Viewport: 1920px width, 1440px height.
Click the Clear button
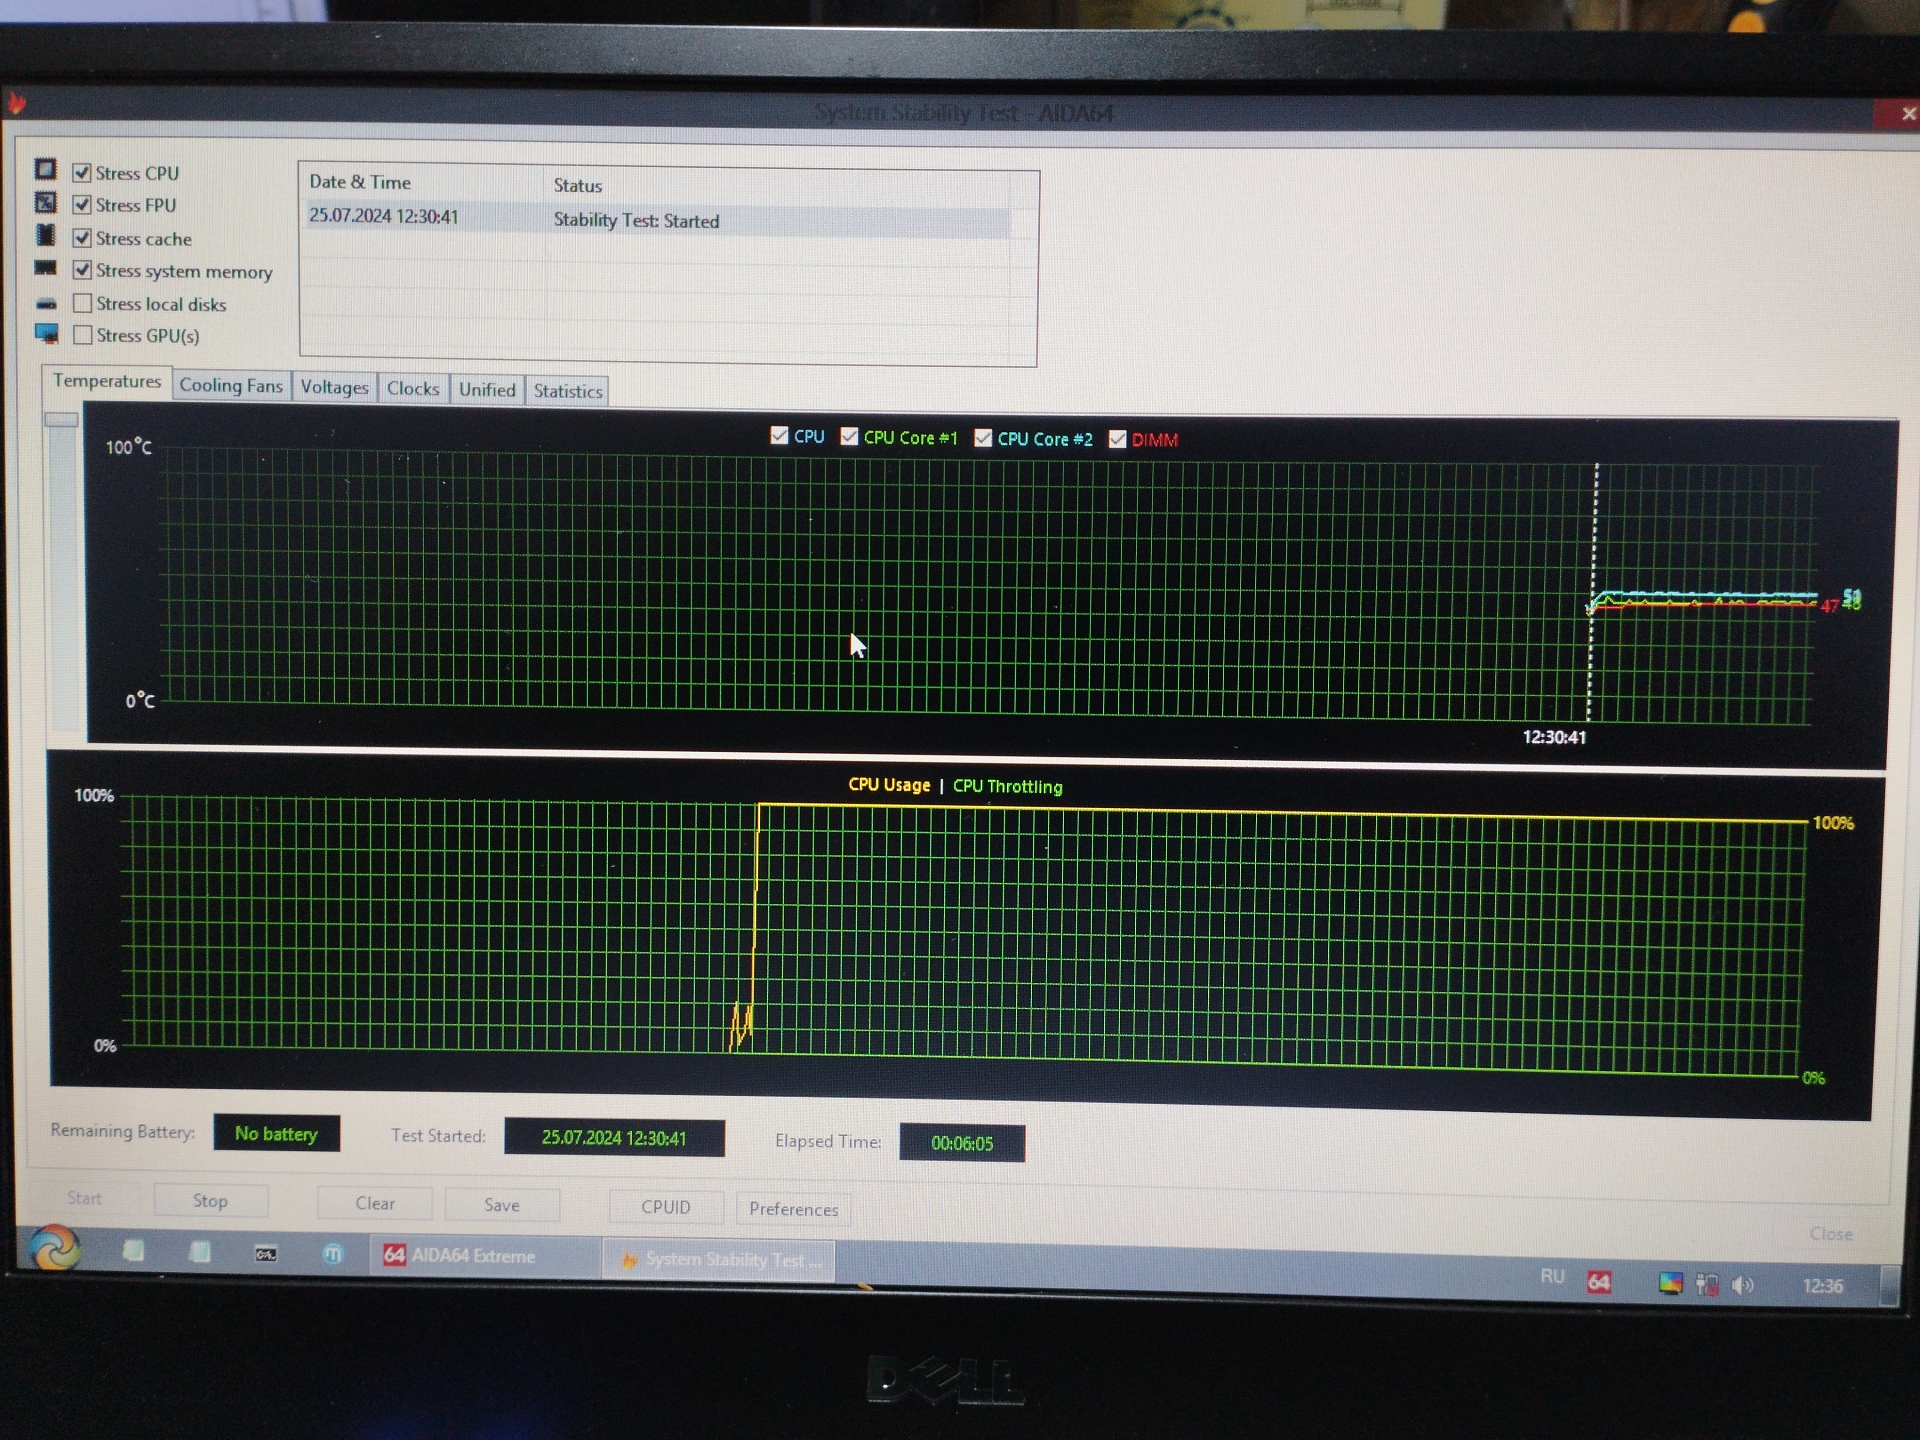(375, 1203)
